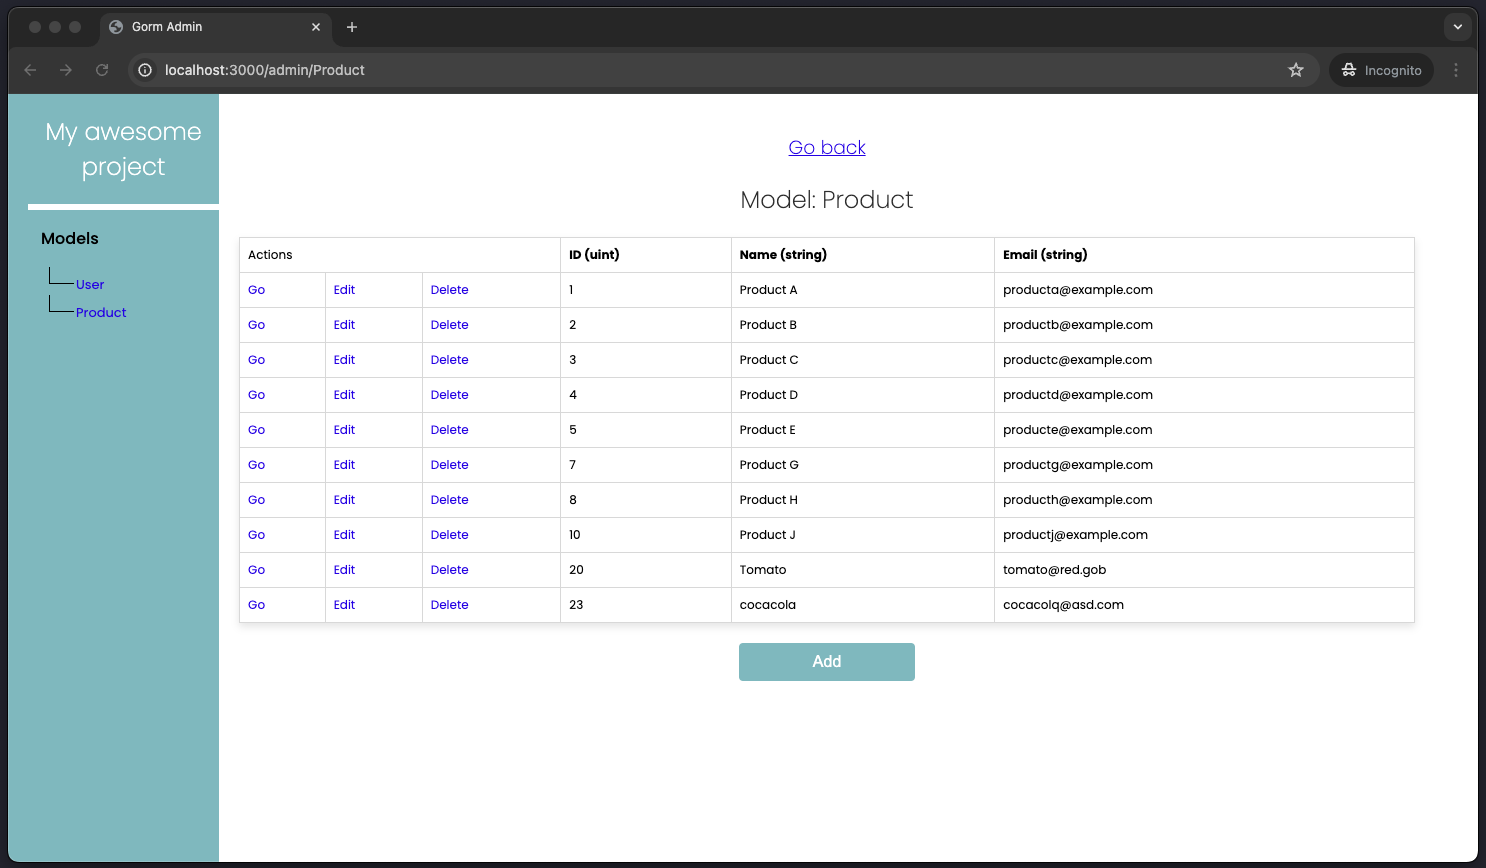The image size is (1486, 868).
Task: Open the Chrome three-dot menu
Action: click(x=1456, y=70)
